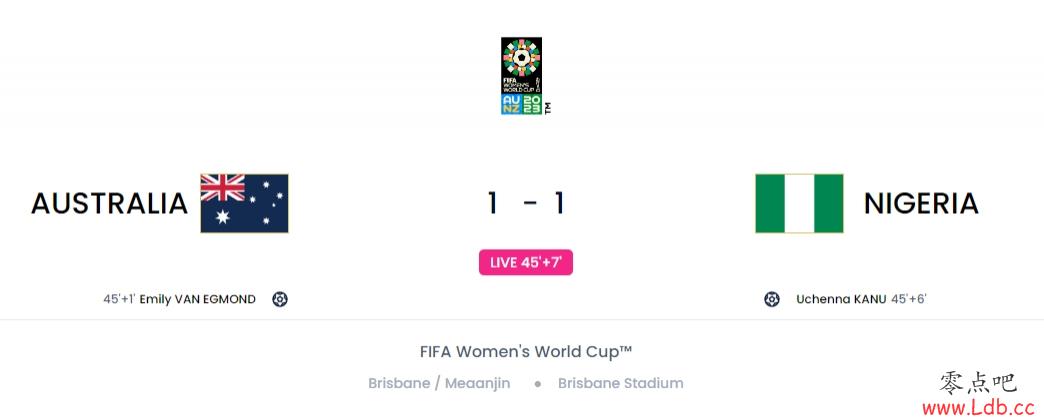Viewport: 1044px width, 418px height.
Task: Click the Nigeria flag
Action: coord(799,203)
